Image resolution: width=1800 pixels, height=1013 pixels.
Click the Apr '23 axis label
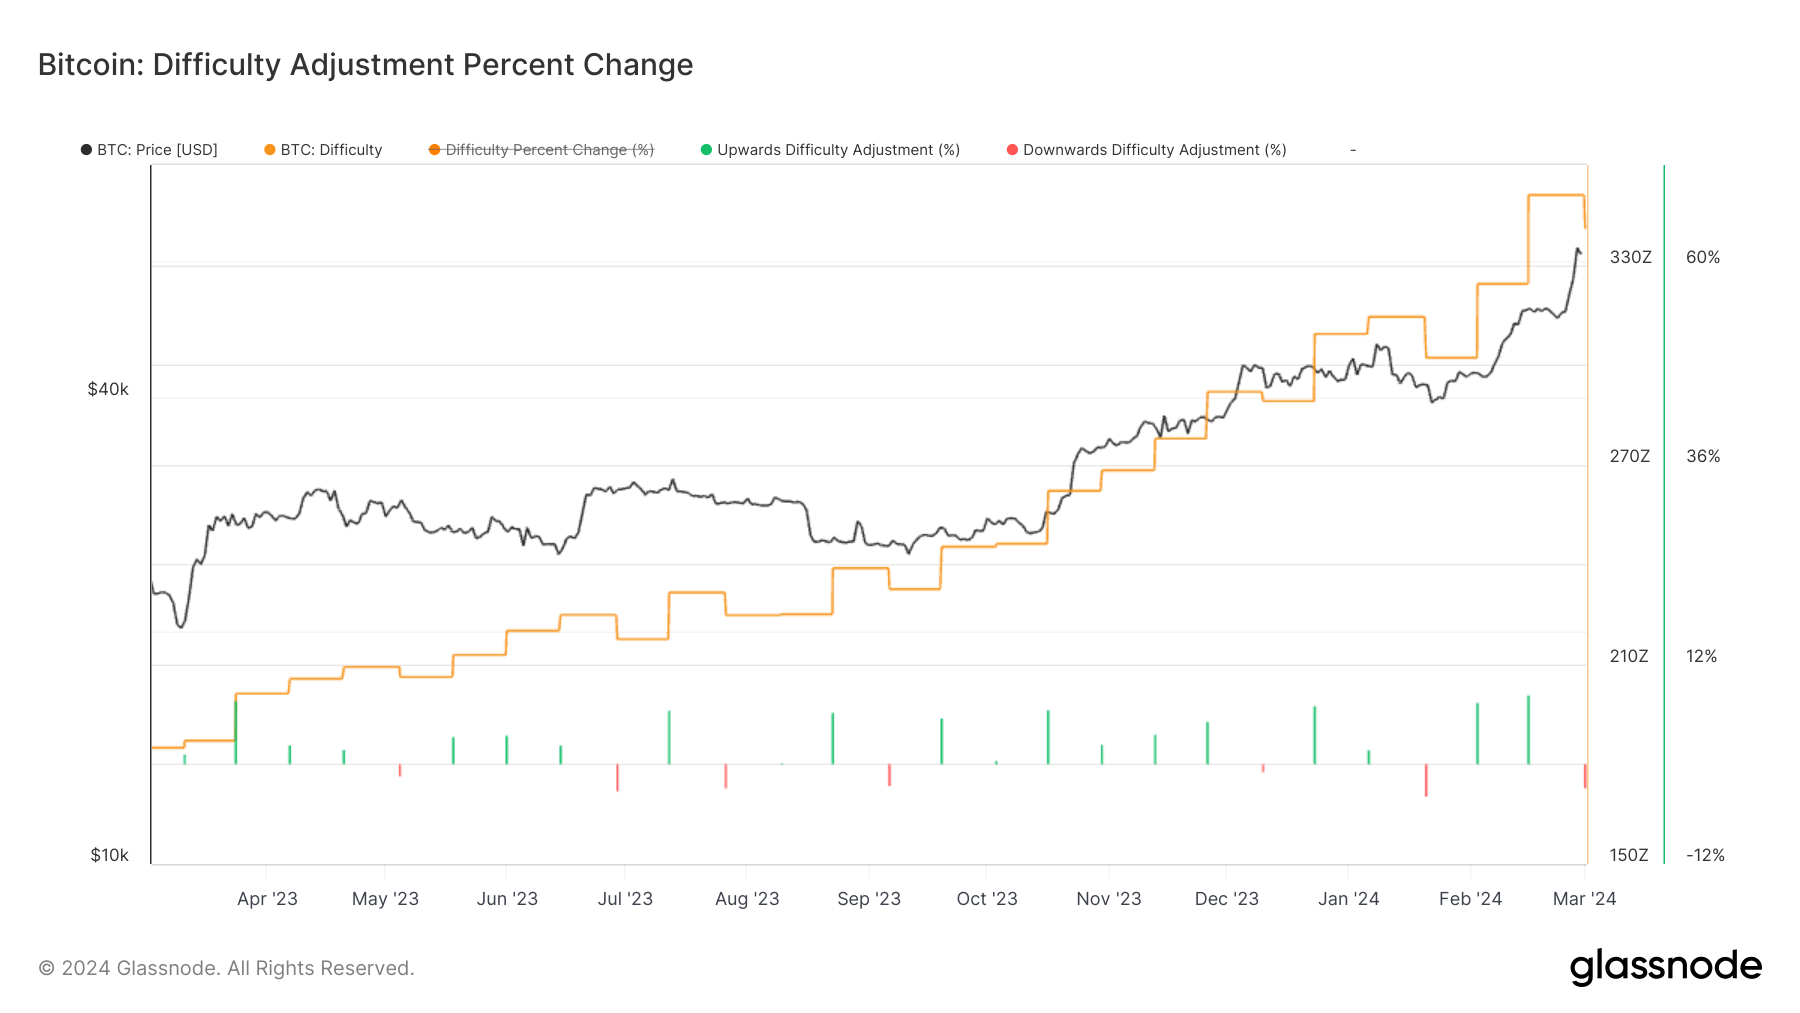click(x=267, y=898)
